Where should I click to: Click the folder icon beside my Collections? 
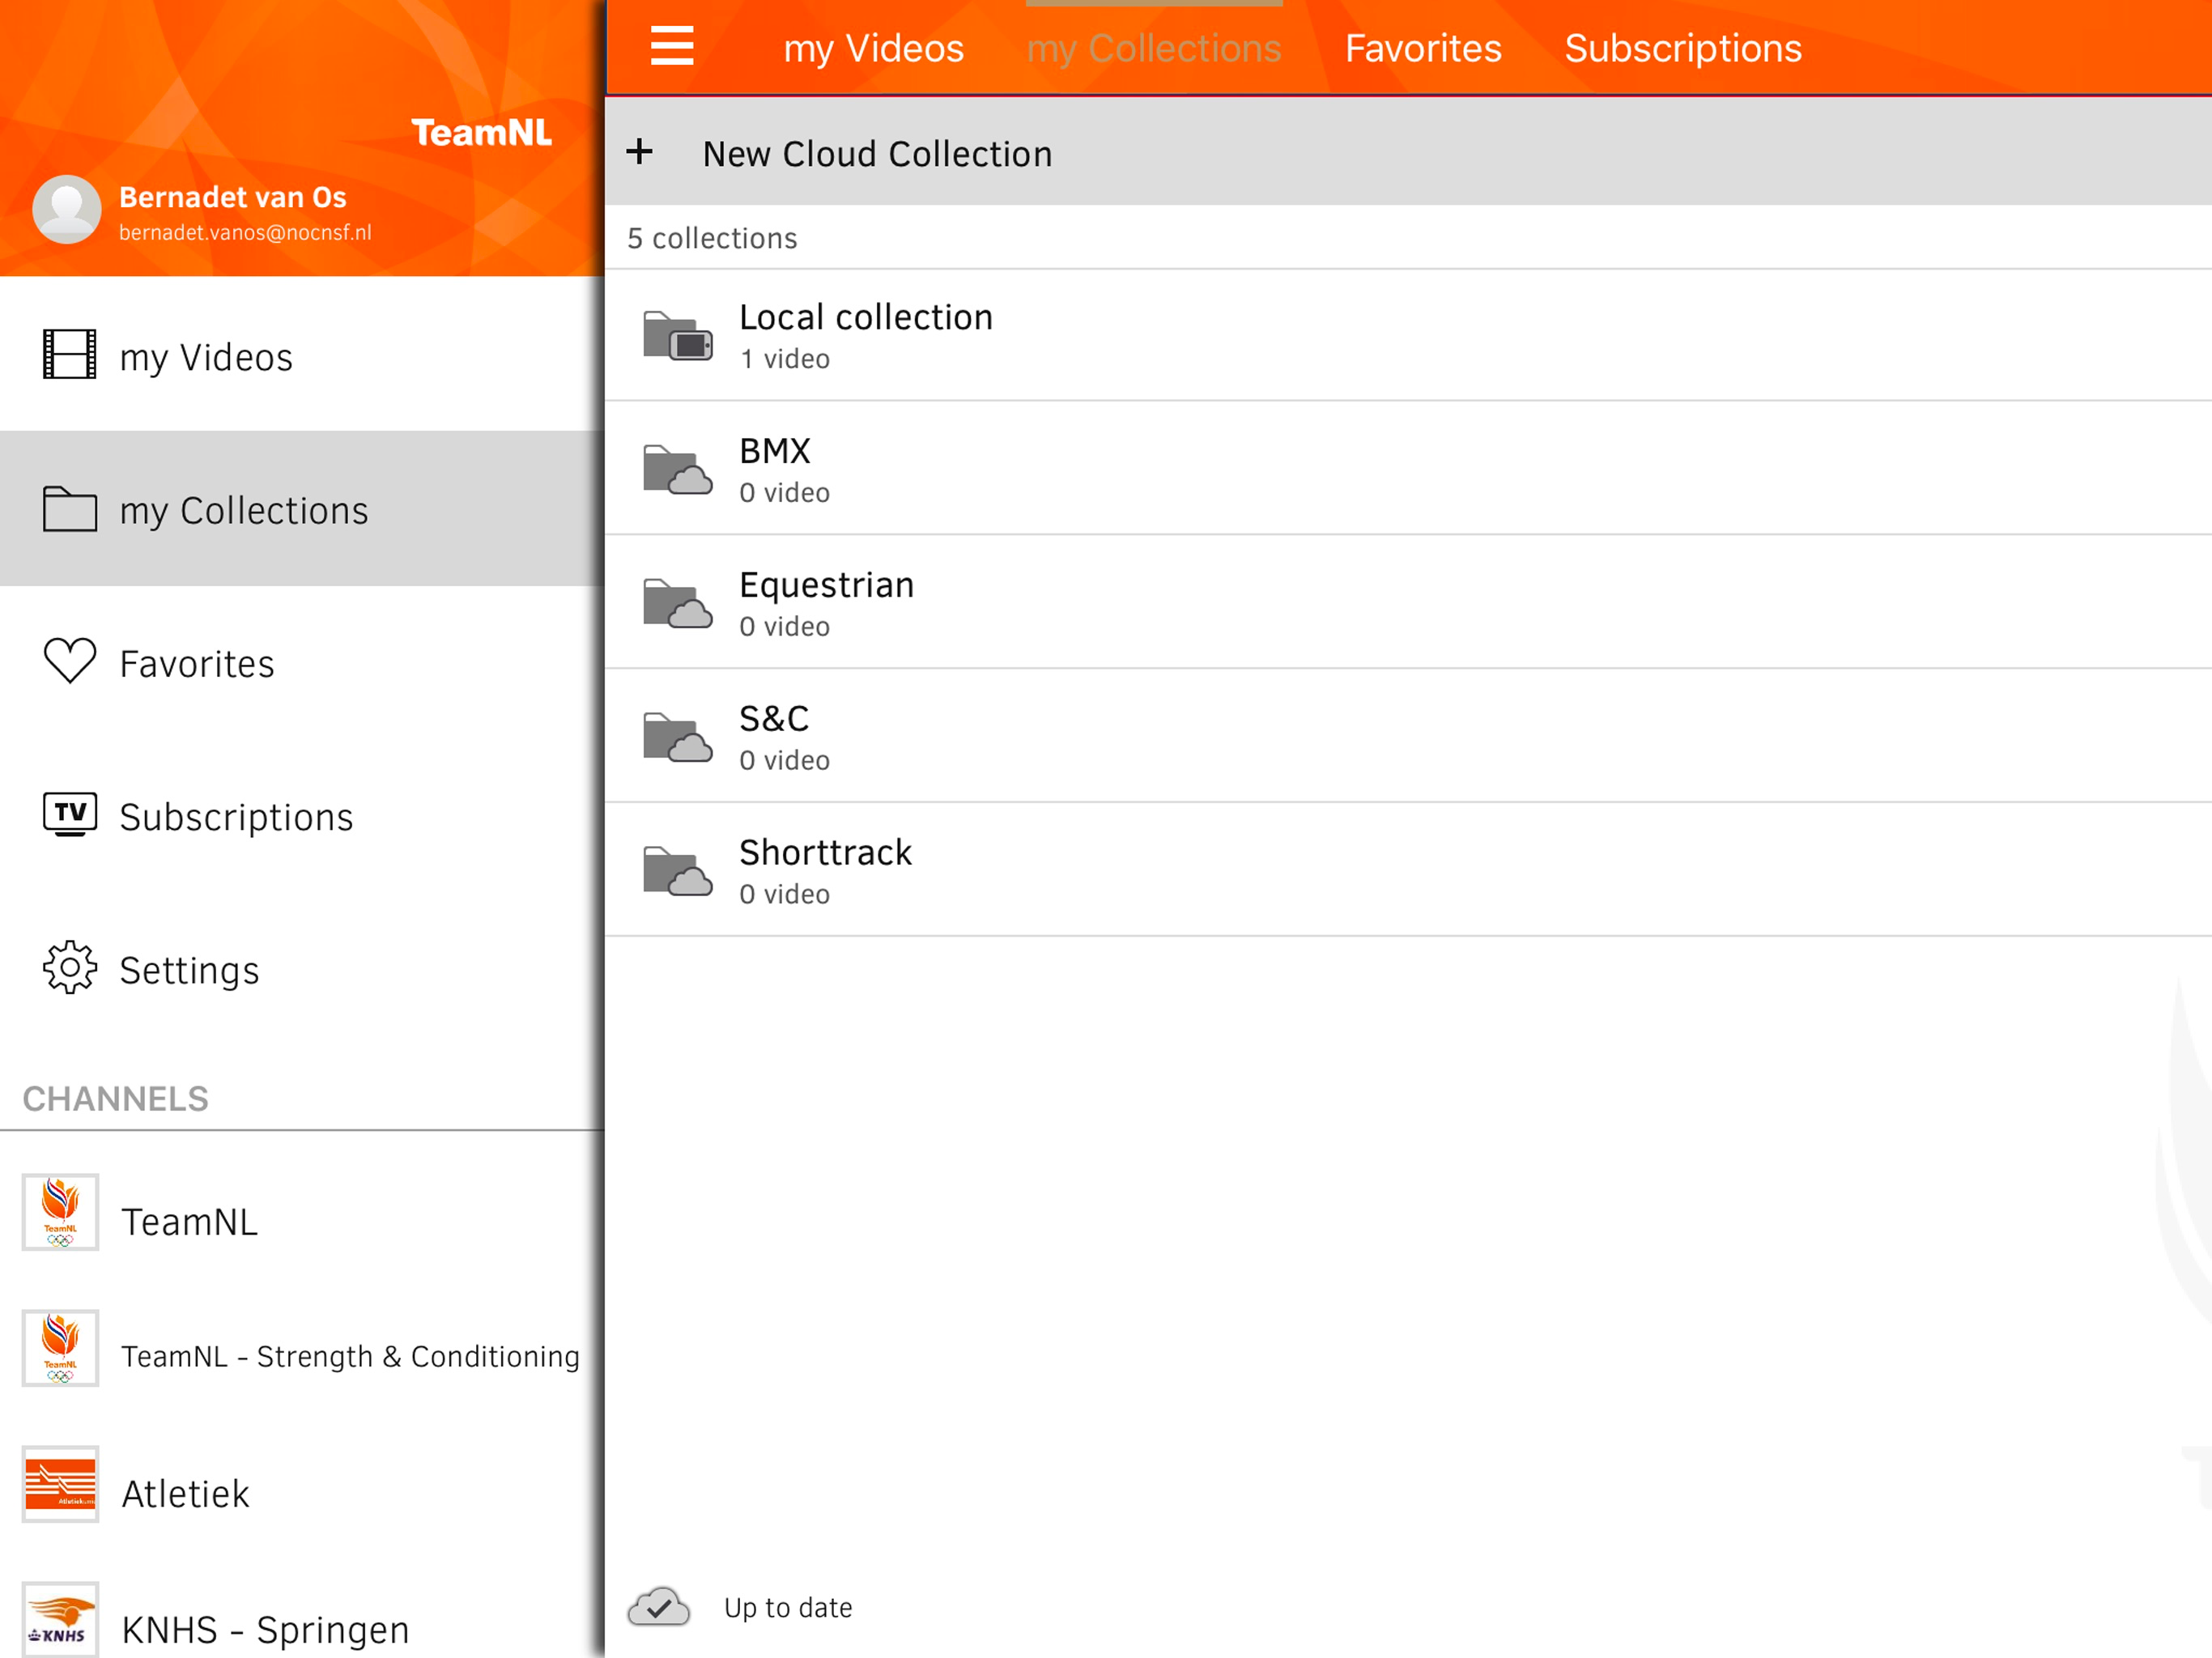(70, 508)
